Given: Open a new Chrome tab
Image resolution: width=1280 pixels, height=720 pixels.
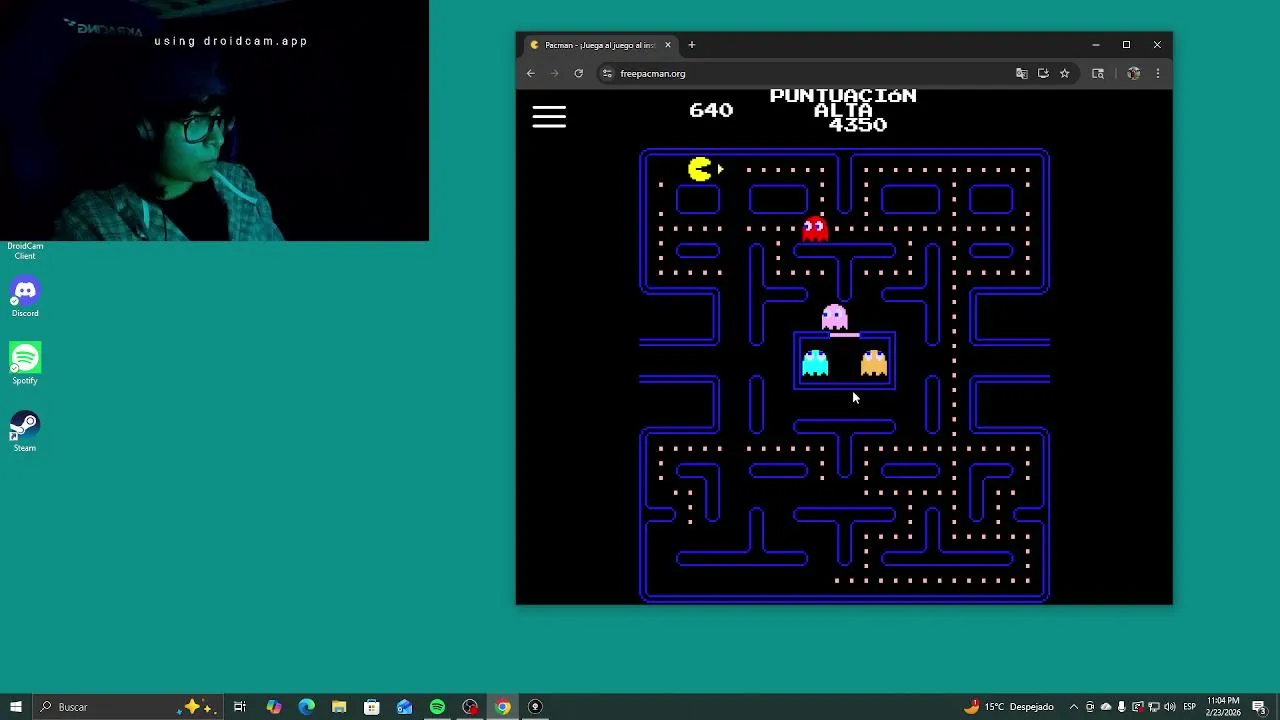Looking at the screenshot, I should click(691, 45).
